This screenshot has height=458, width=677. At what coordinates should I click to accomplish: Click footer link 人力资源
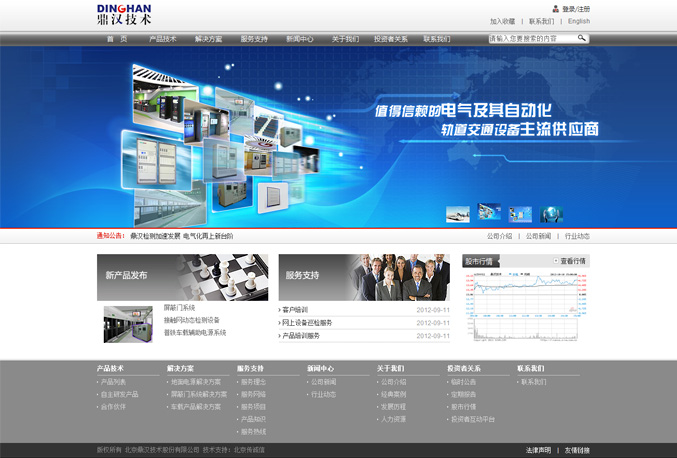[x=393, y=420]
